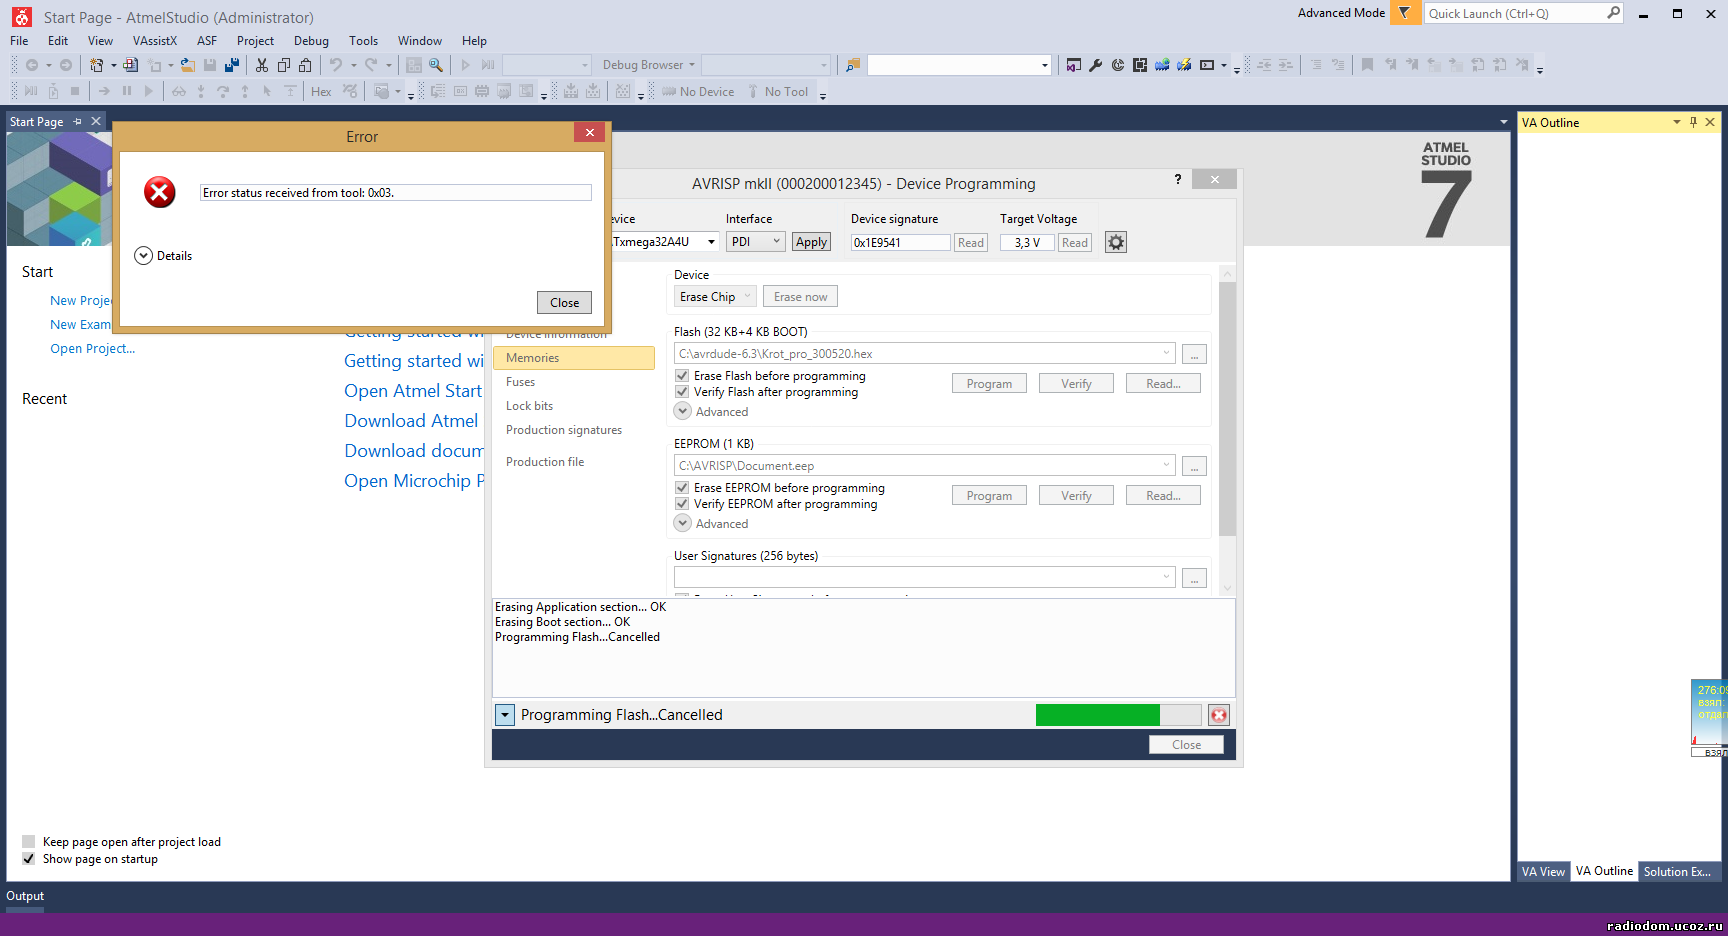Open the File menu
The width and height of the screenshot is (1728, 936).
click(x=19, y=41)
